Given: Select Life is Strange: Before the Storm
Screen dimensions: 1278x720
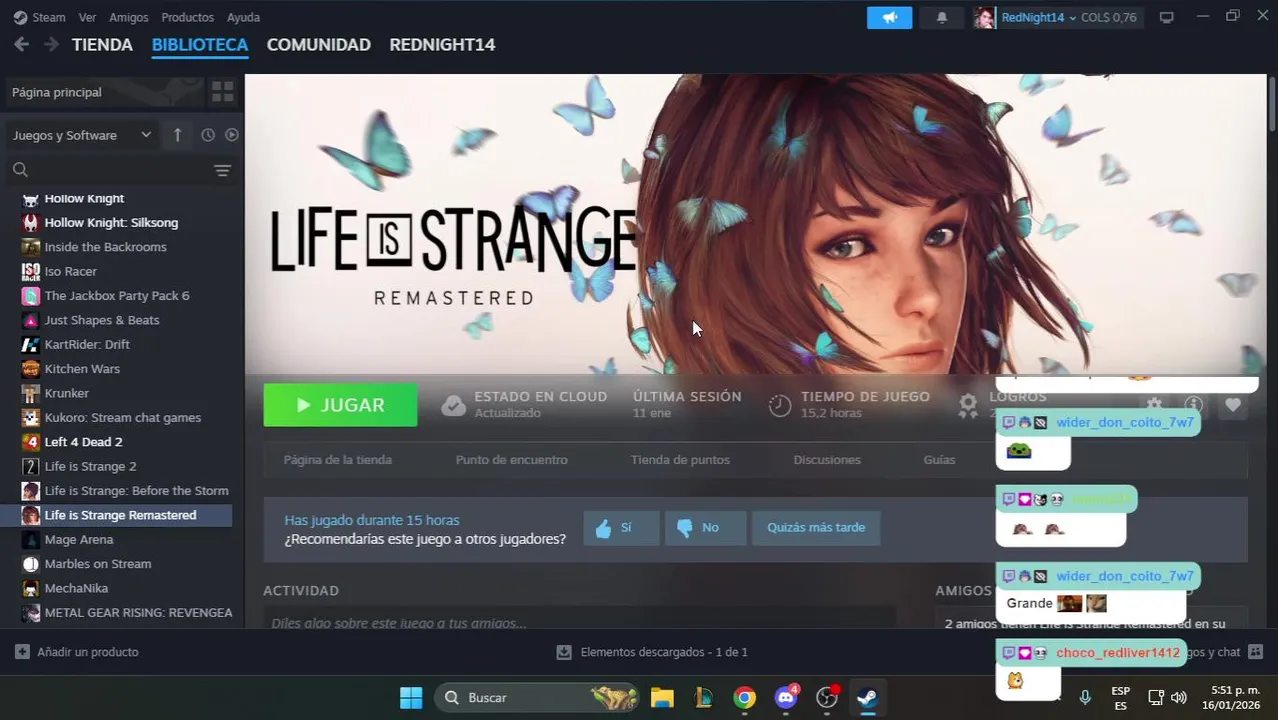Looking at the screenshot, I should pos(136,491).
